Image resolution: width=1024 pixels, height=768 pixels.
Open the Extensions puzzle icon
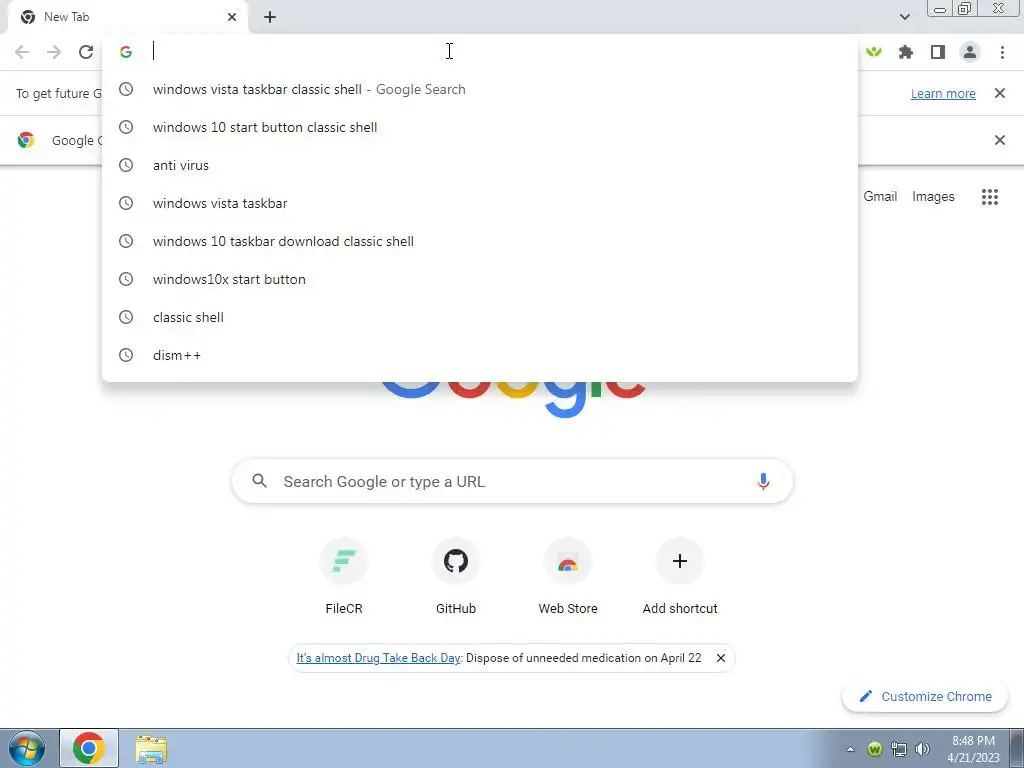point(906,52)
